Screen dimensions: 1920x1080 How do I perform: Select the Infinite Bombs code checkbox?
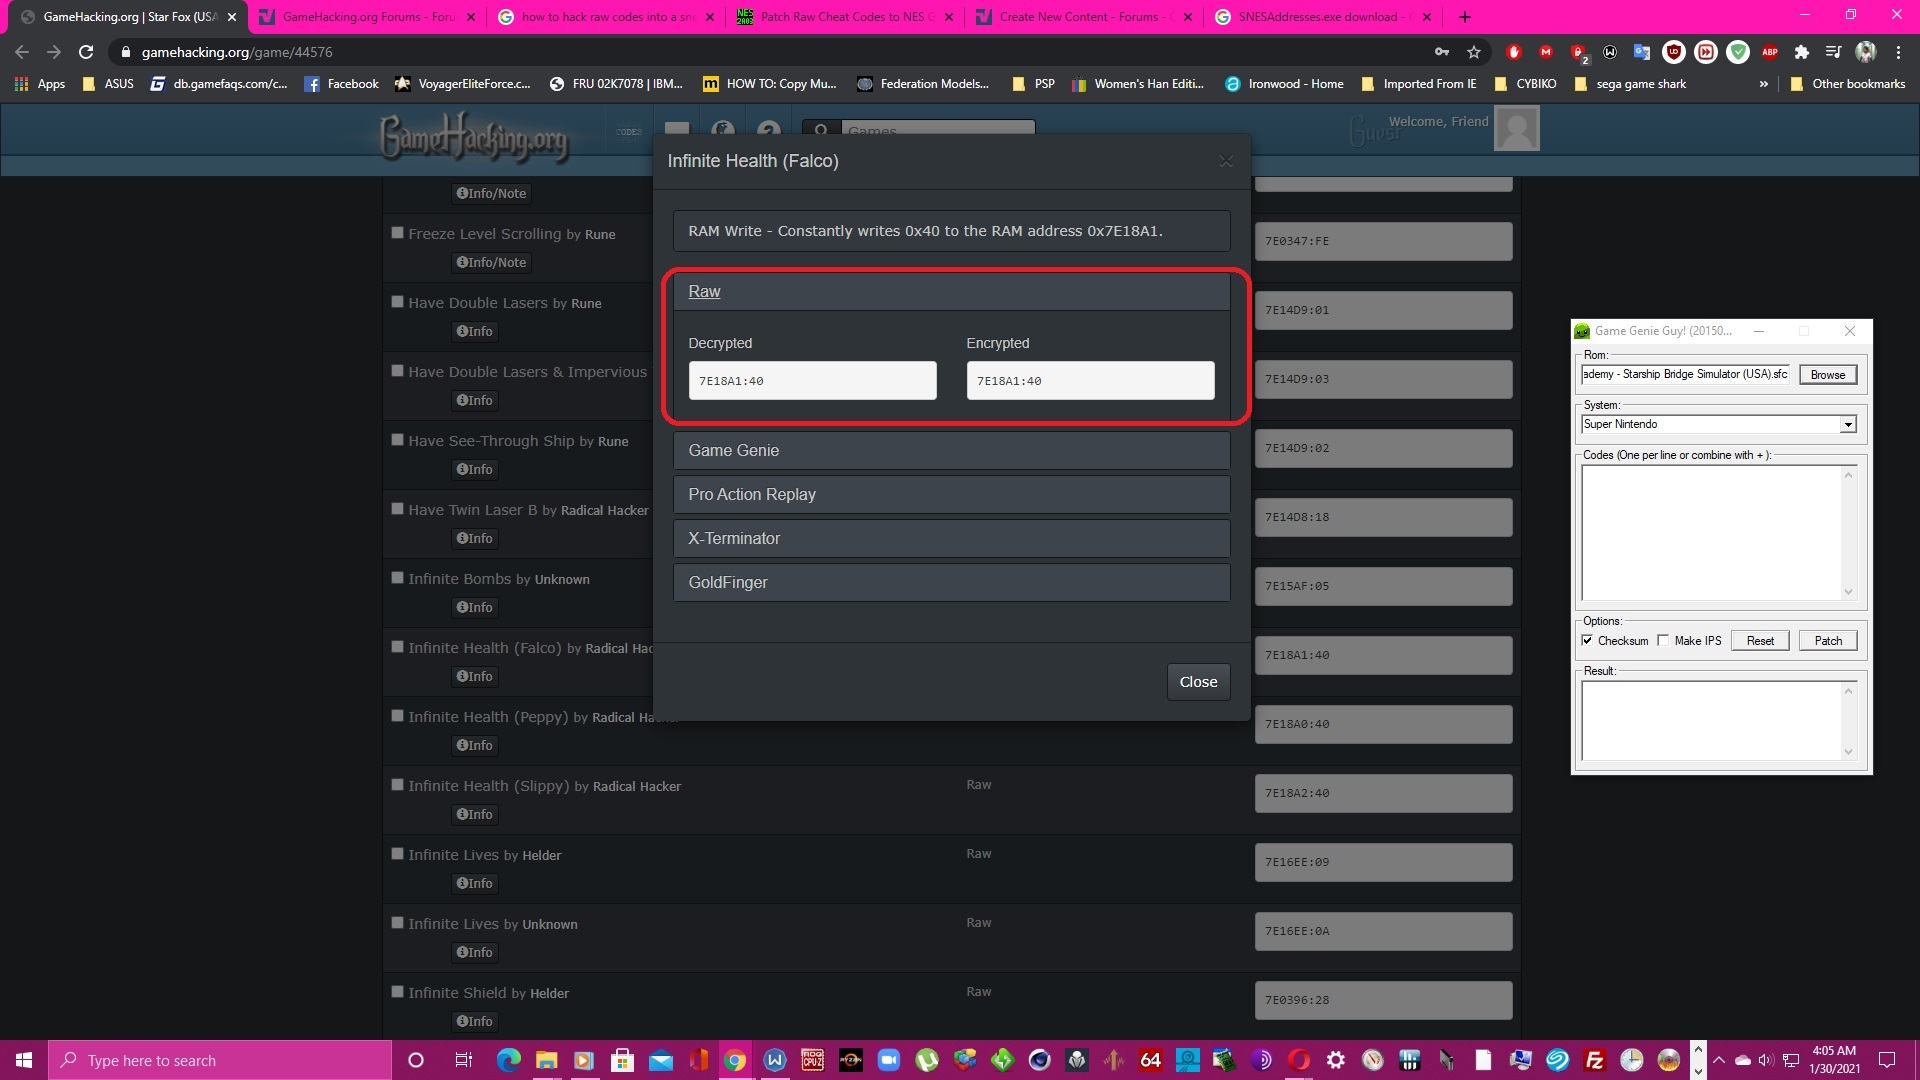click(397, 578)
